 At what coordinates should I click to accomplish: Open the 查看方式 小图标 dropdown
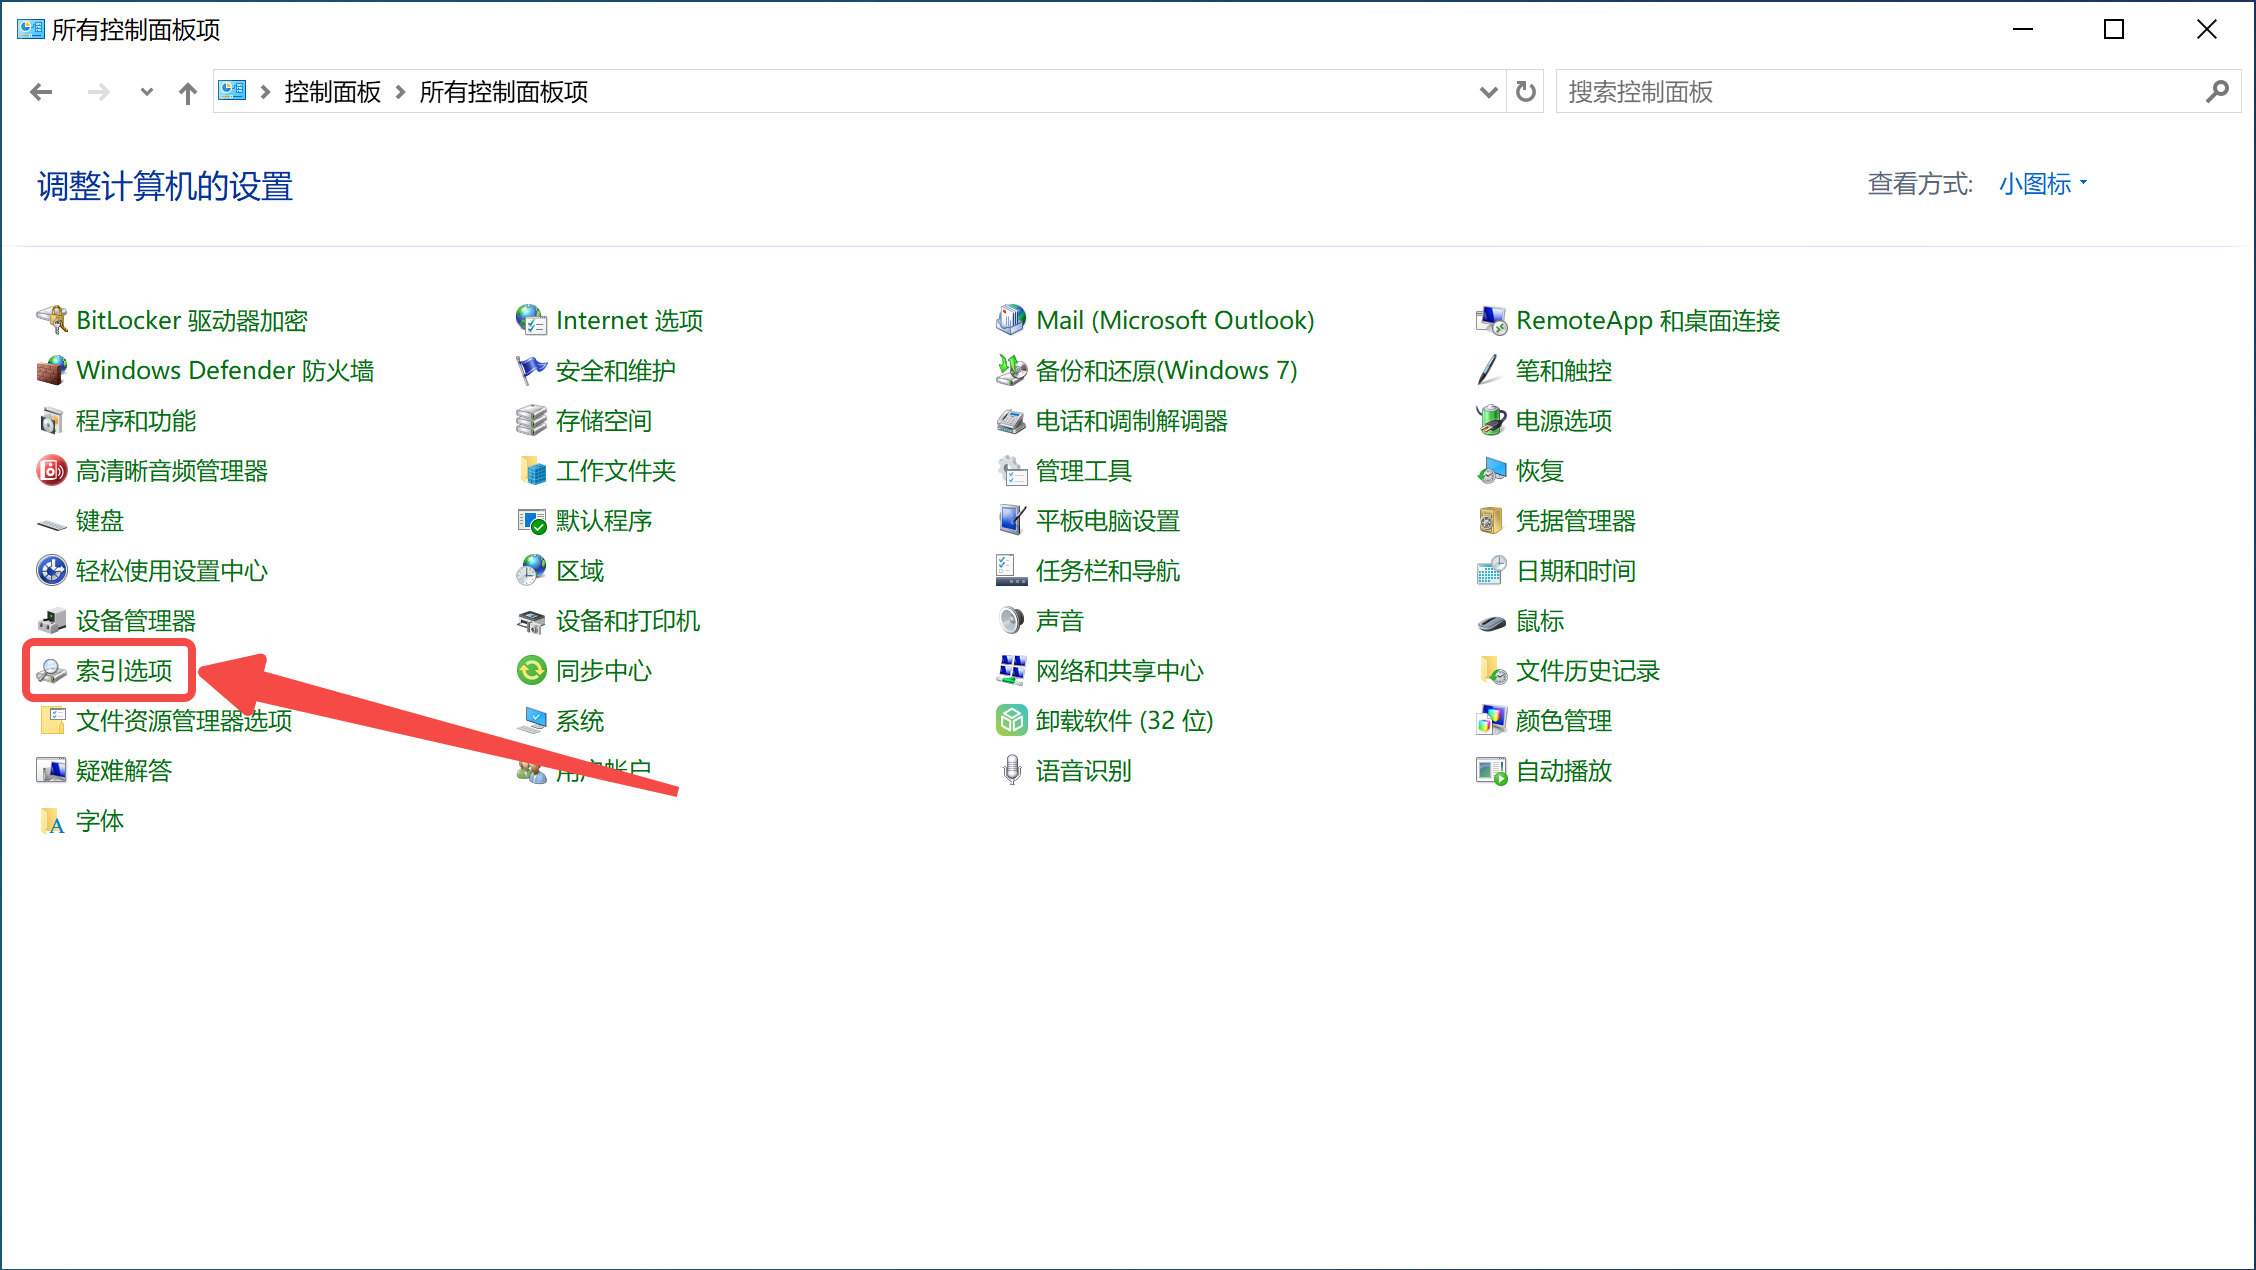click(x=2042, y=184)
